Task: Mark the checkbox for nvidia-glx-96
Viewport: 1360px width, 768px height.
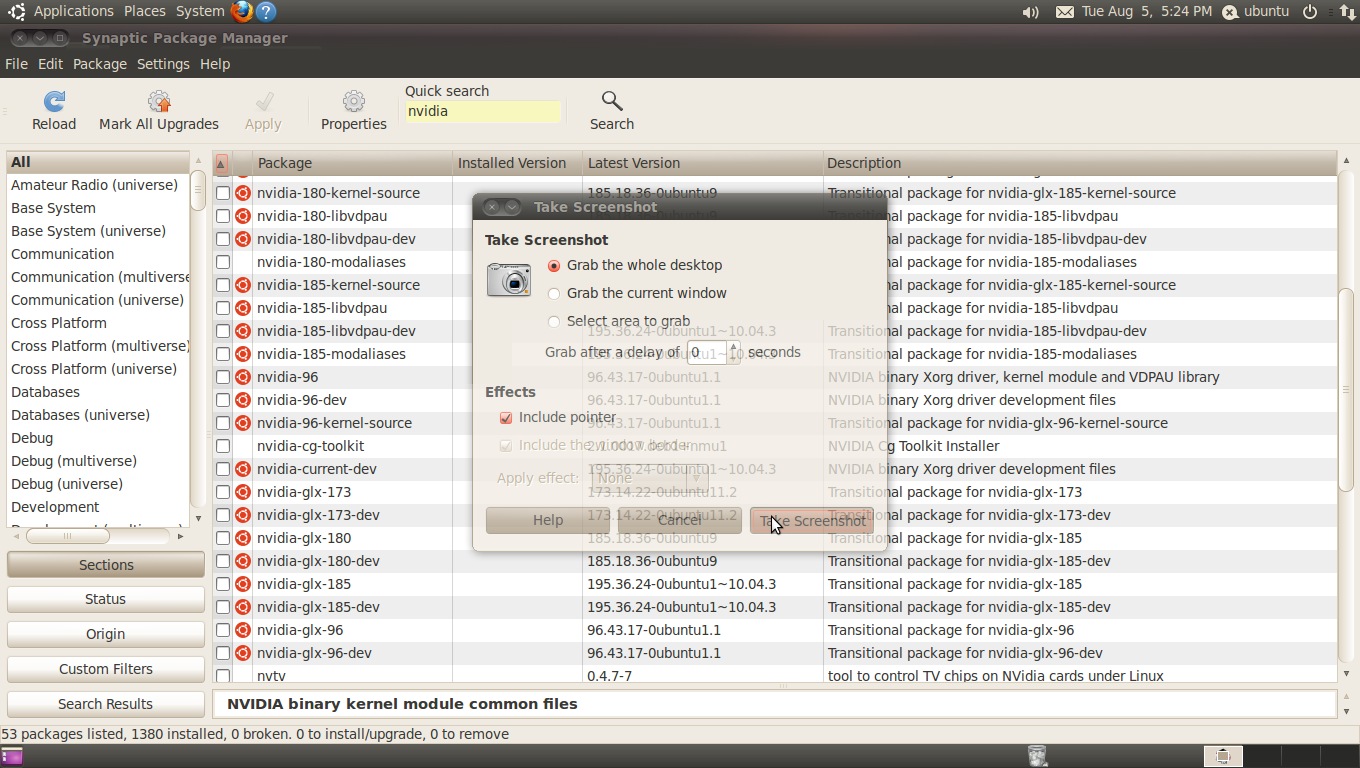Action: point(223,630)
